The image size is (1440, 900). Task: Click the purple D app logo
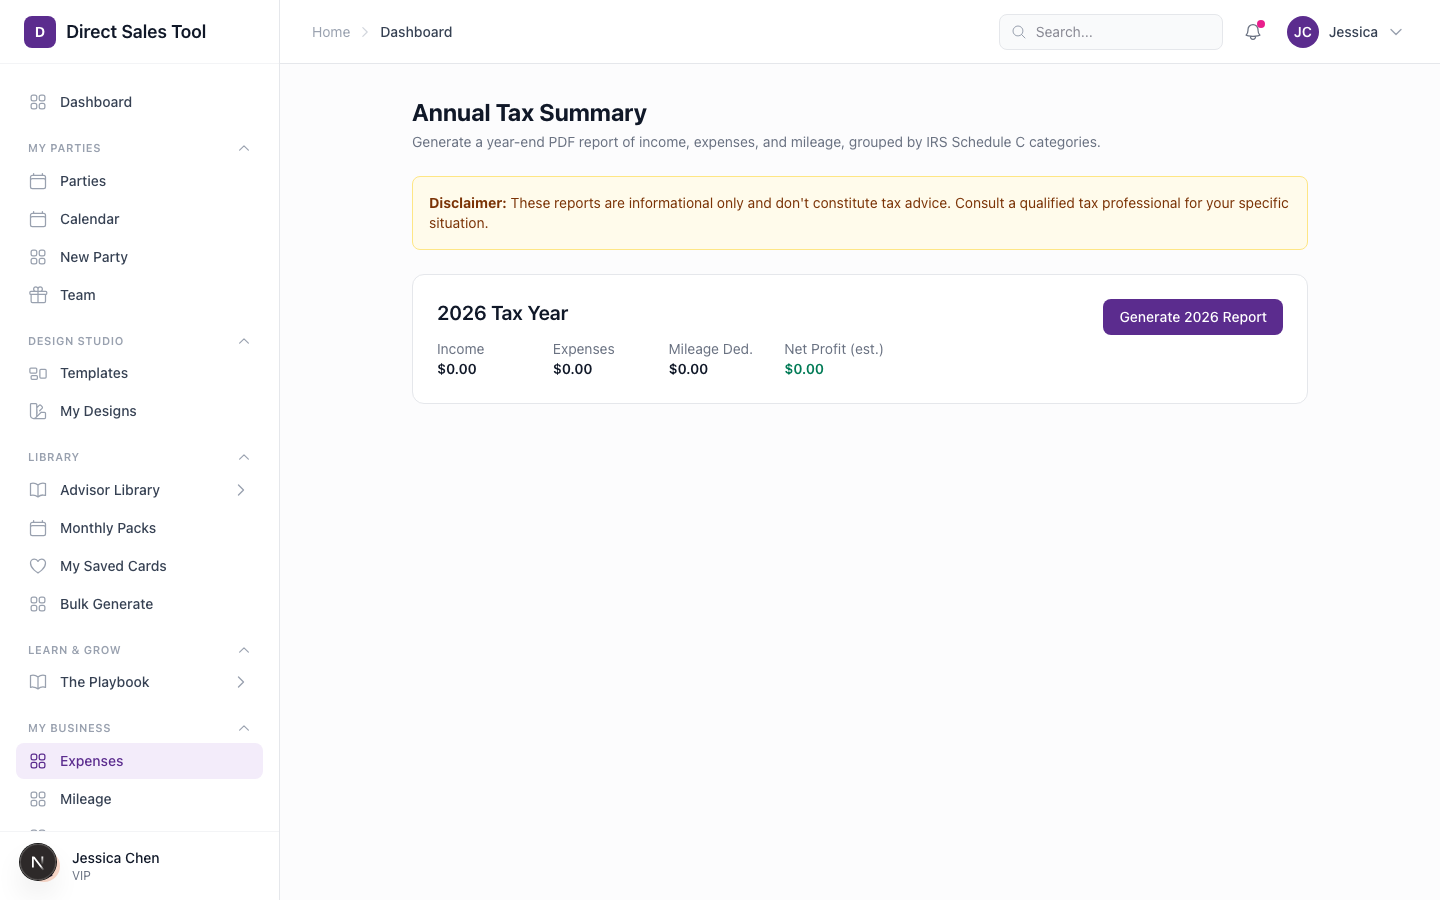click(40, 32)
